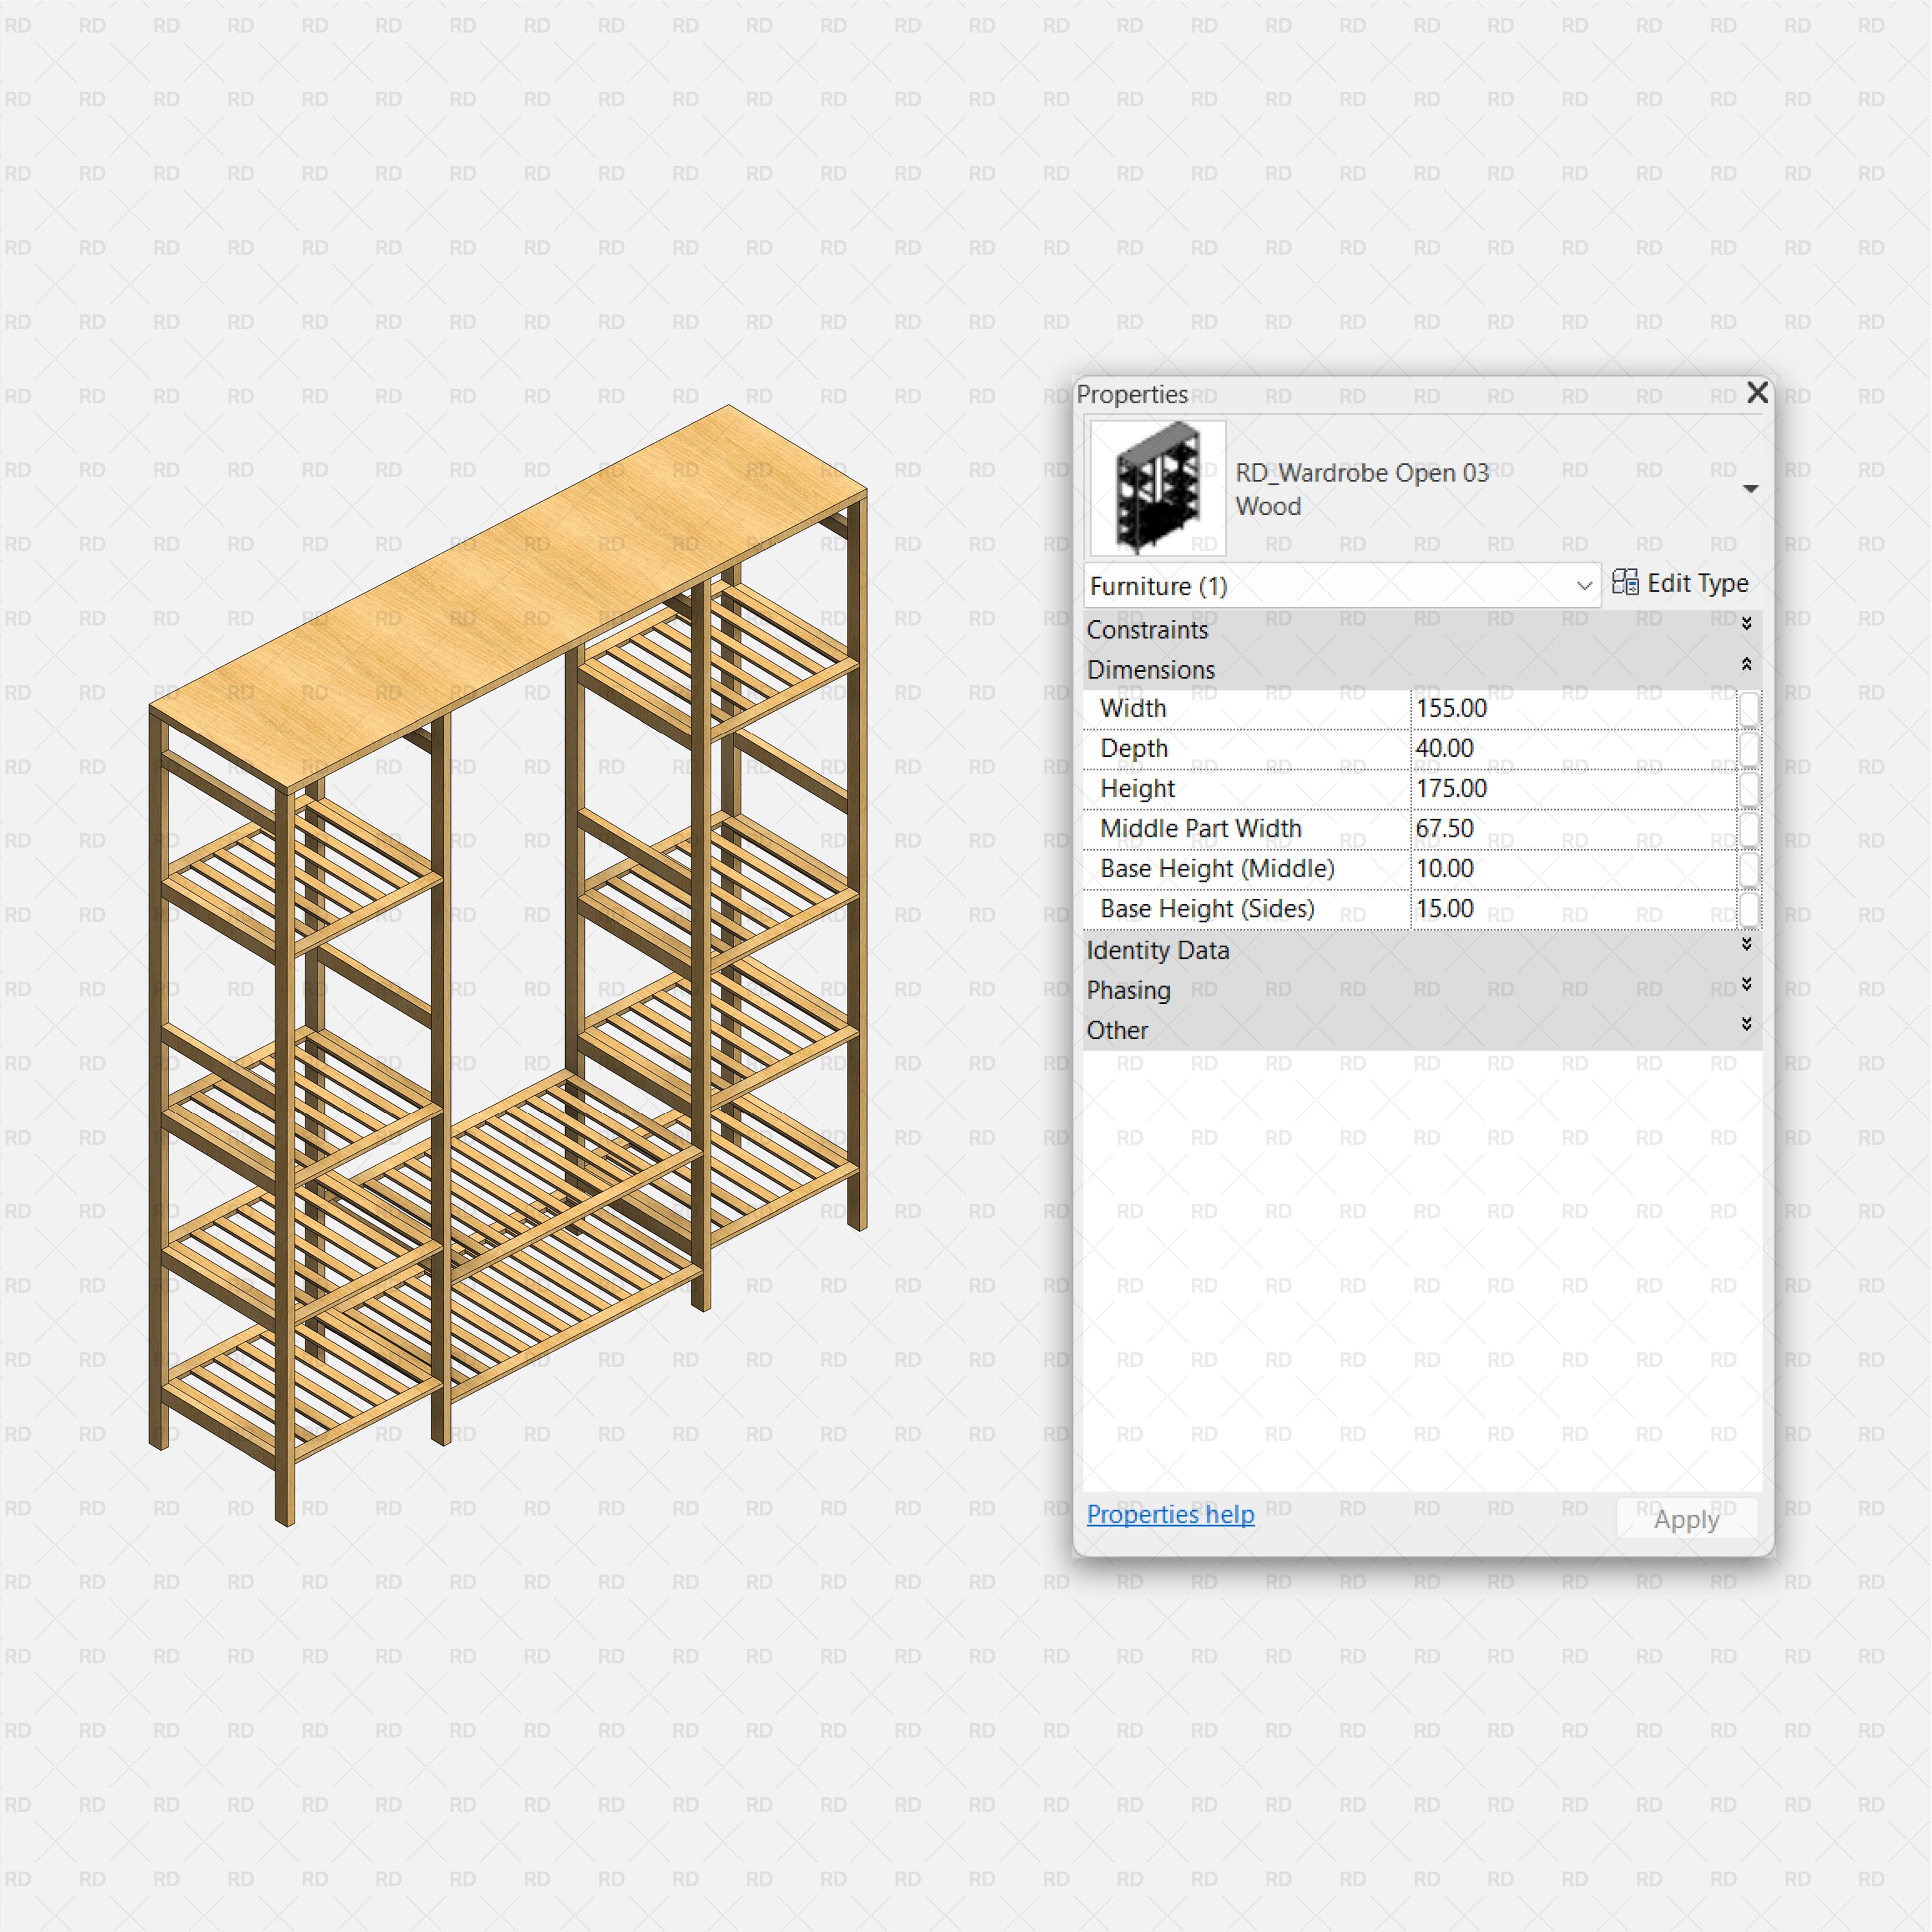
Task: Collapse the Dimensions section
Action: point(1746,663)
